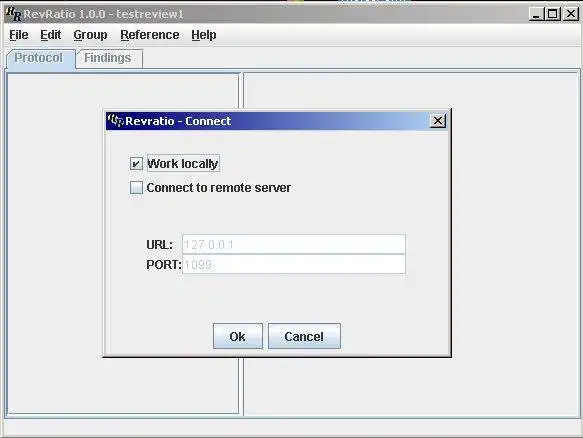583x438 pixels.
Task: Click the Connect to remote server label
Action: [x=219, y=188]
